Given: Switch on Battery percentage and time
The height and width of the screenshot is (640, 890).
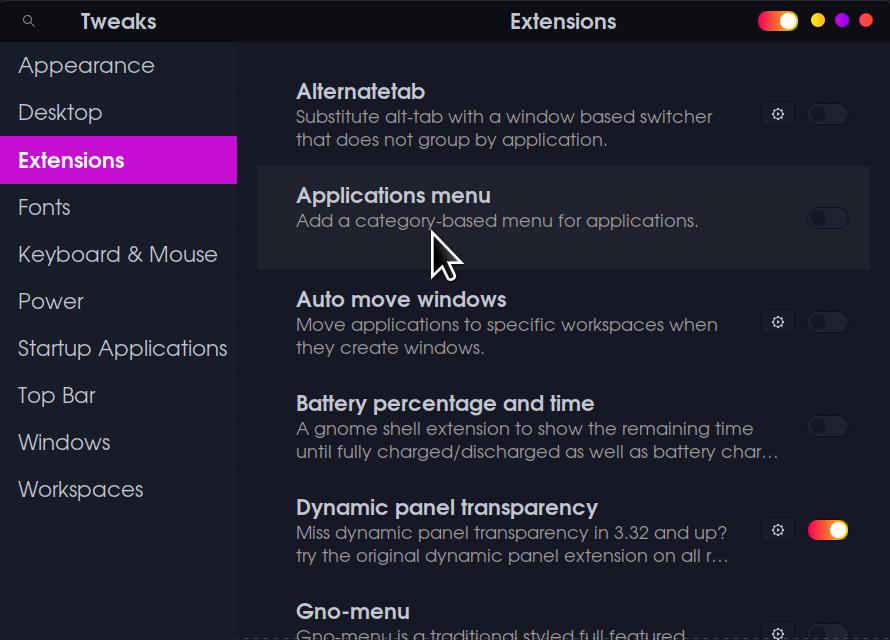Looking at the screenshot, I should point(827,426).
